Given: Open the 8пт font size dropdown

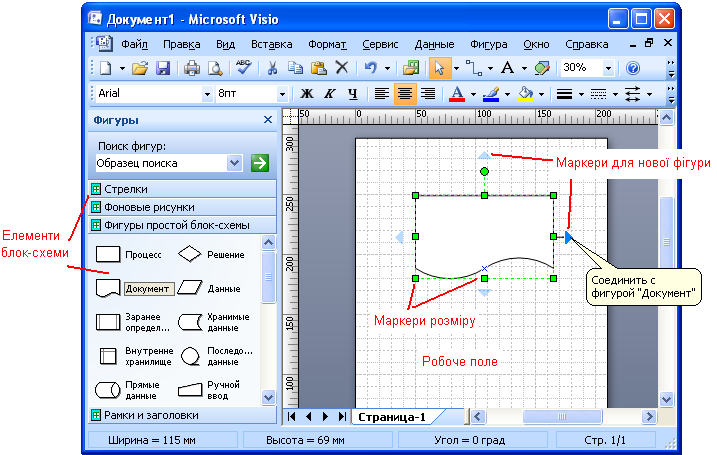Looking at the screenshot, I should [282, 94].
